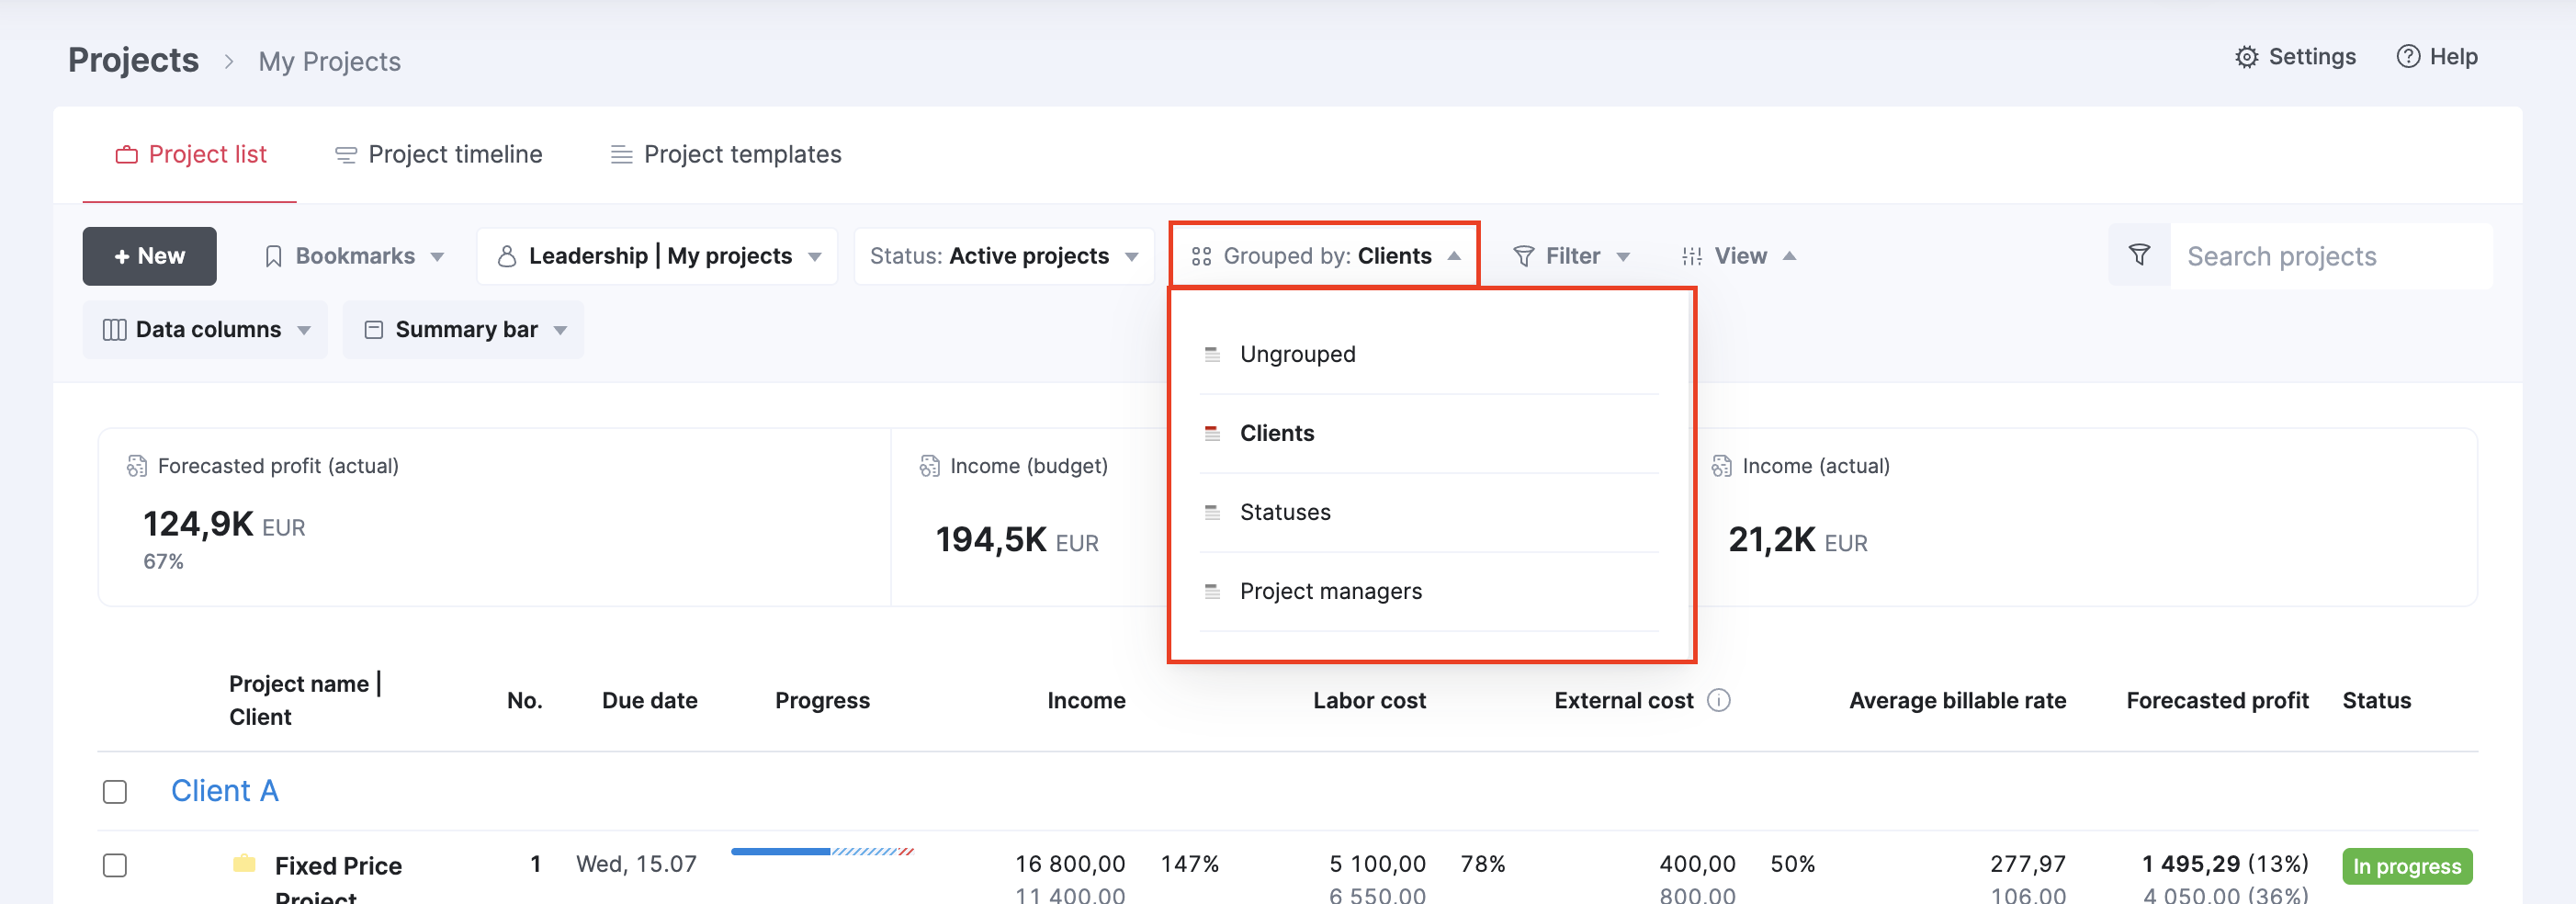This screenshot has height=904, width=2576.
Task: Click into the Search projects field
Action: [x=2330, y=256]
